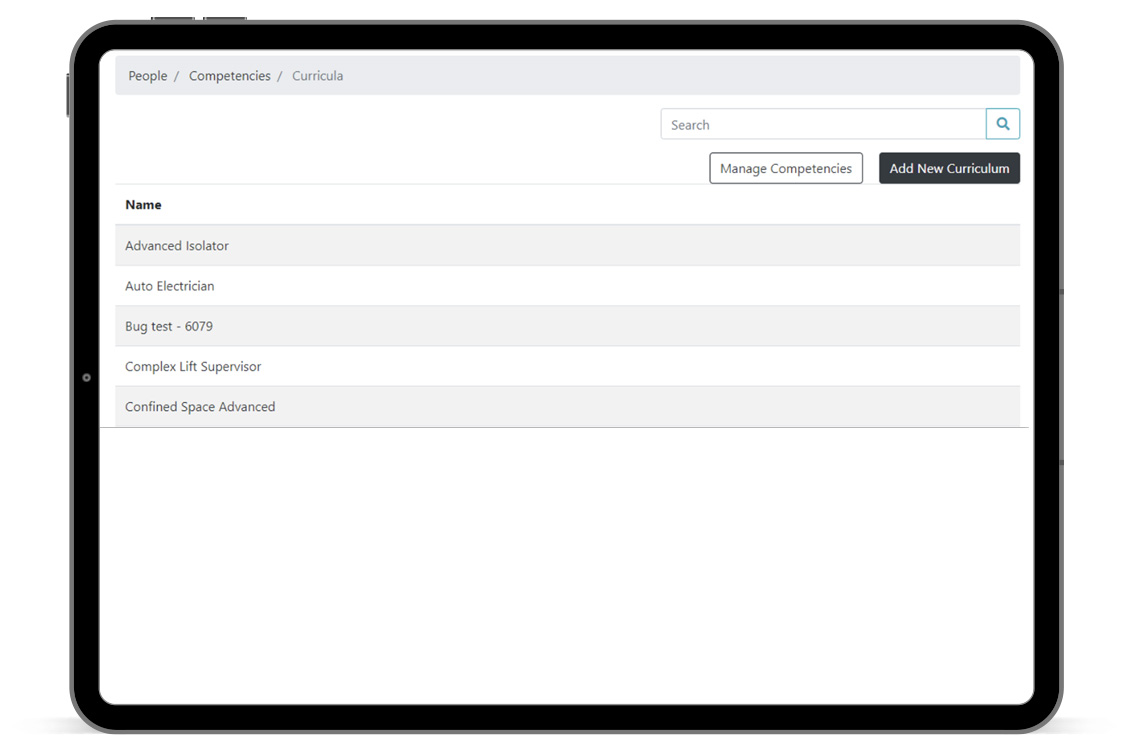Open the Advanced Isolator curriculum row
1134x751 pixels.
567,245
